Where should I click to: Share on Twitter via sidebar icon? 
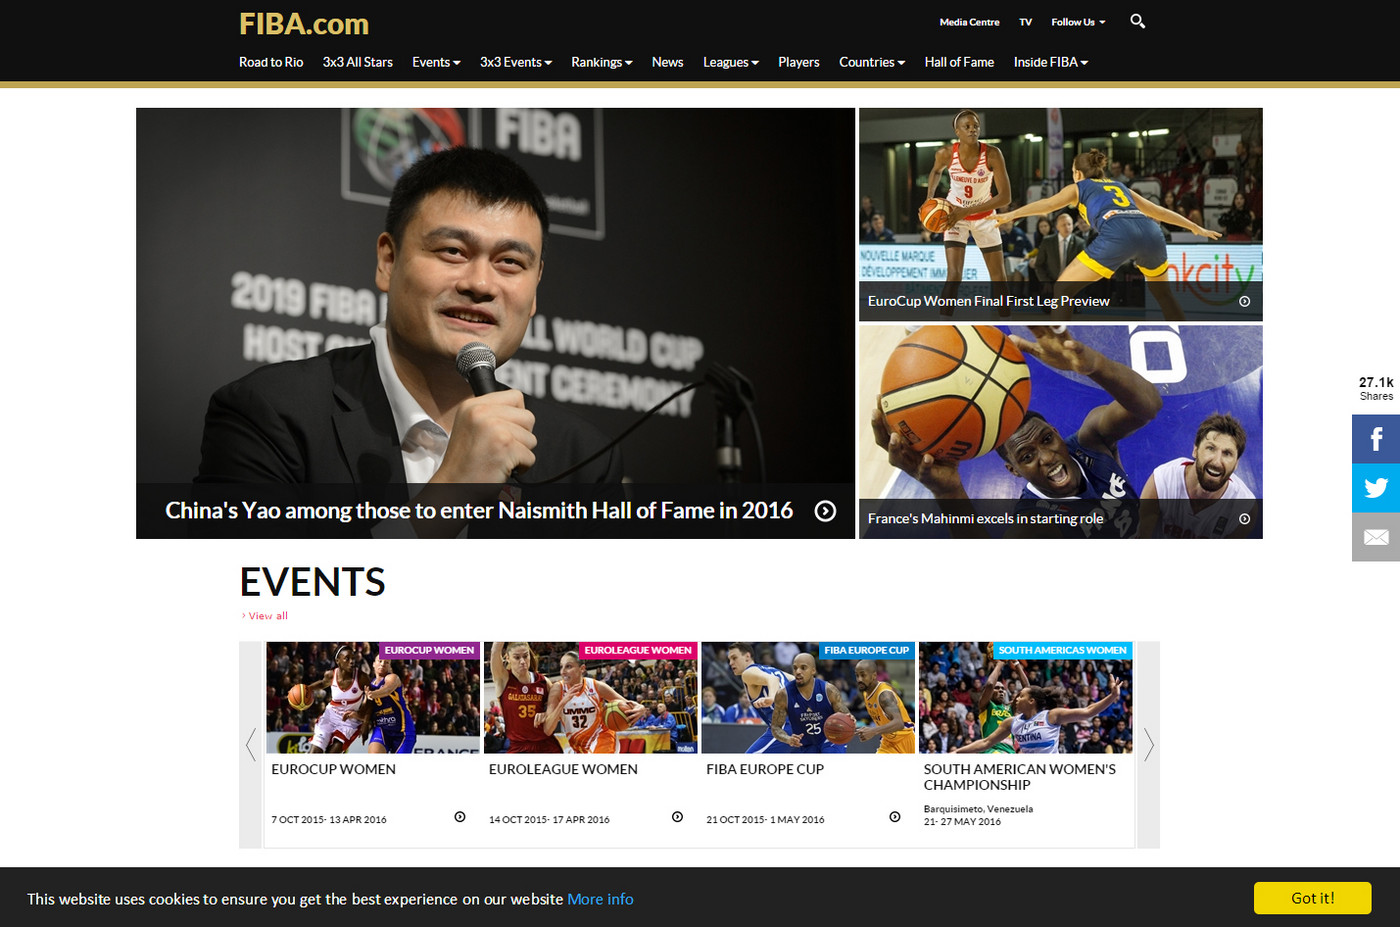point(1376,488)
